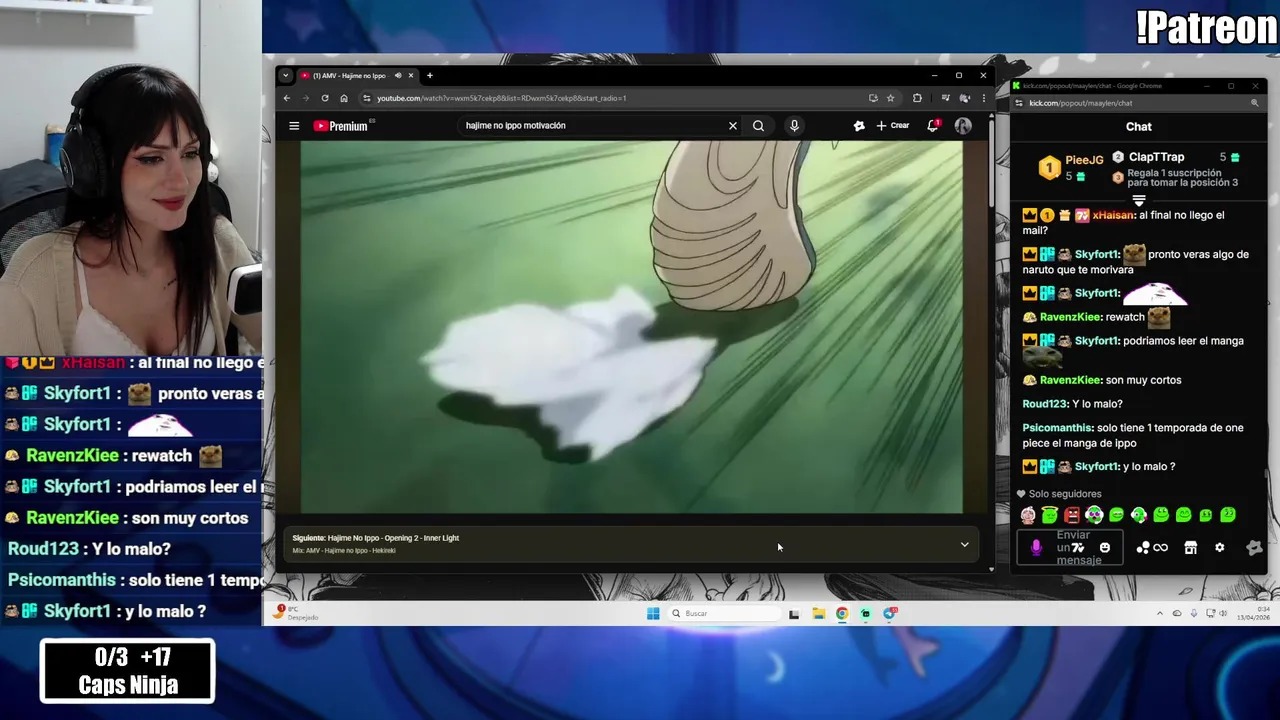Click the Siguiente Opening 2 Inner Light title

coord(393,538)
